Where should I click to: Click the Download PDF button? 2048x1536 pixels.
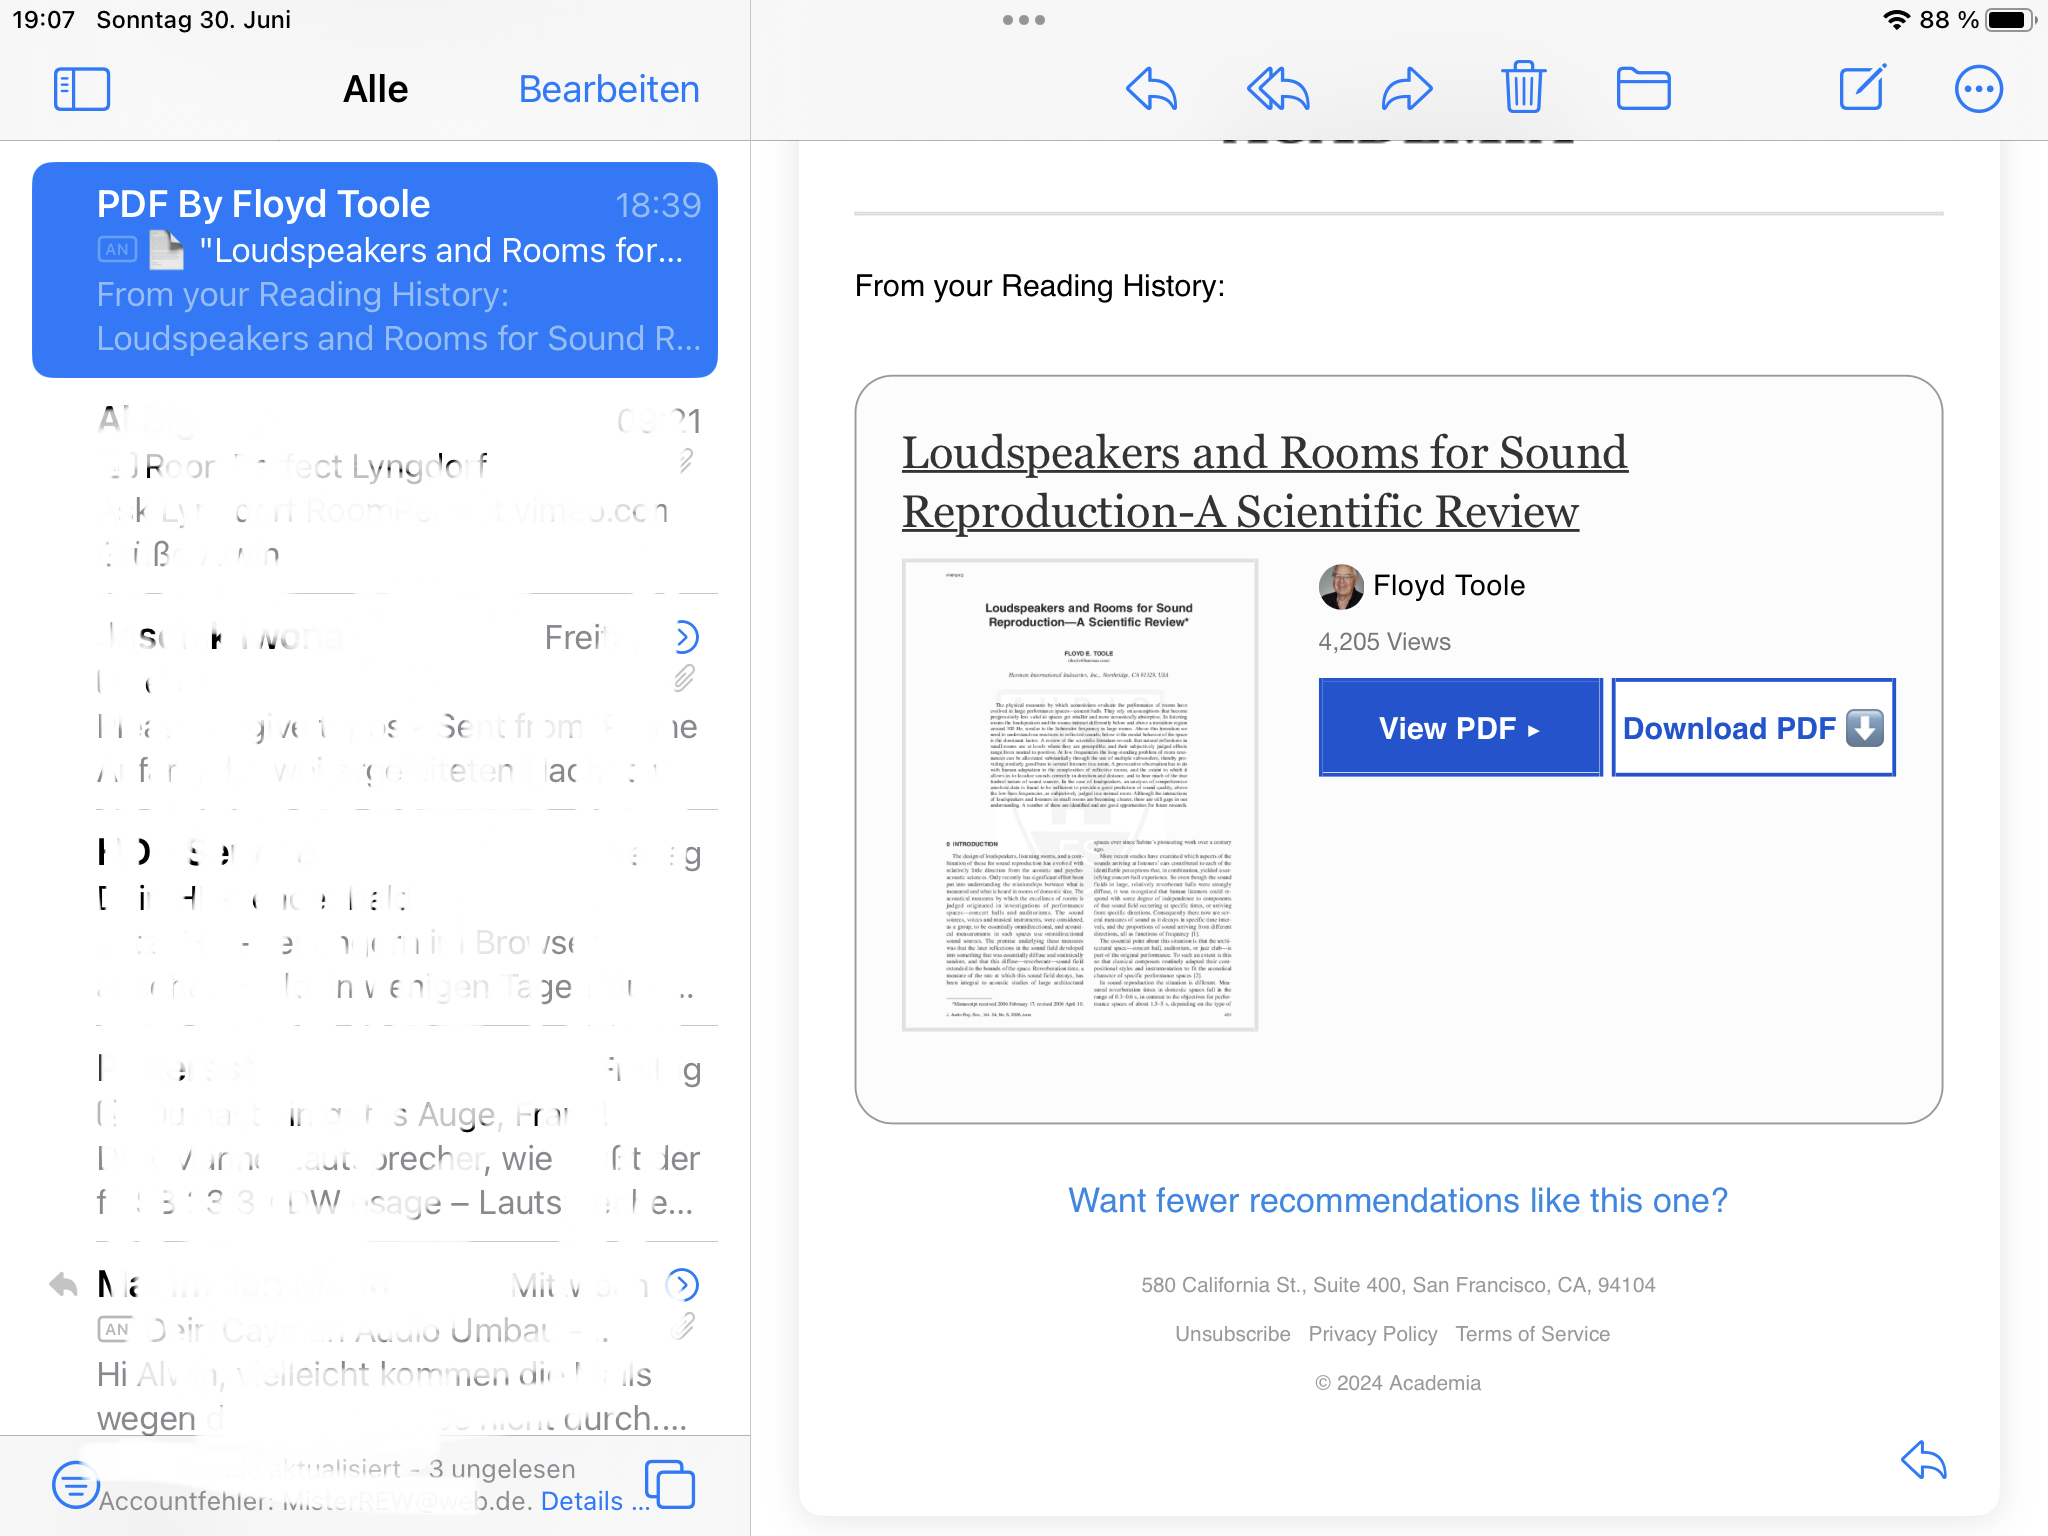coord(1754,727)
